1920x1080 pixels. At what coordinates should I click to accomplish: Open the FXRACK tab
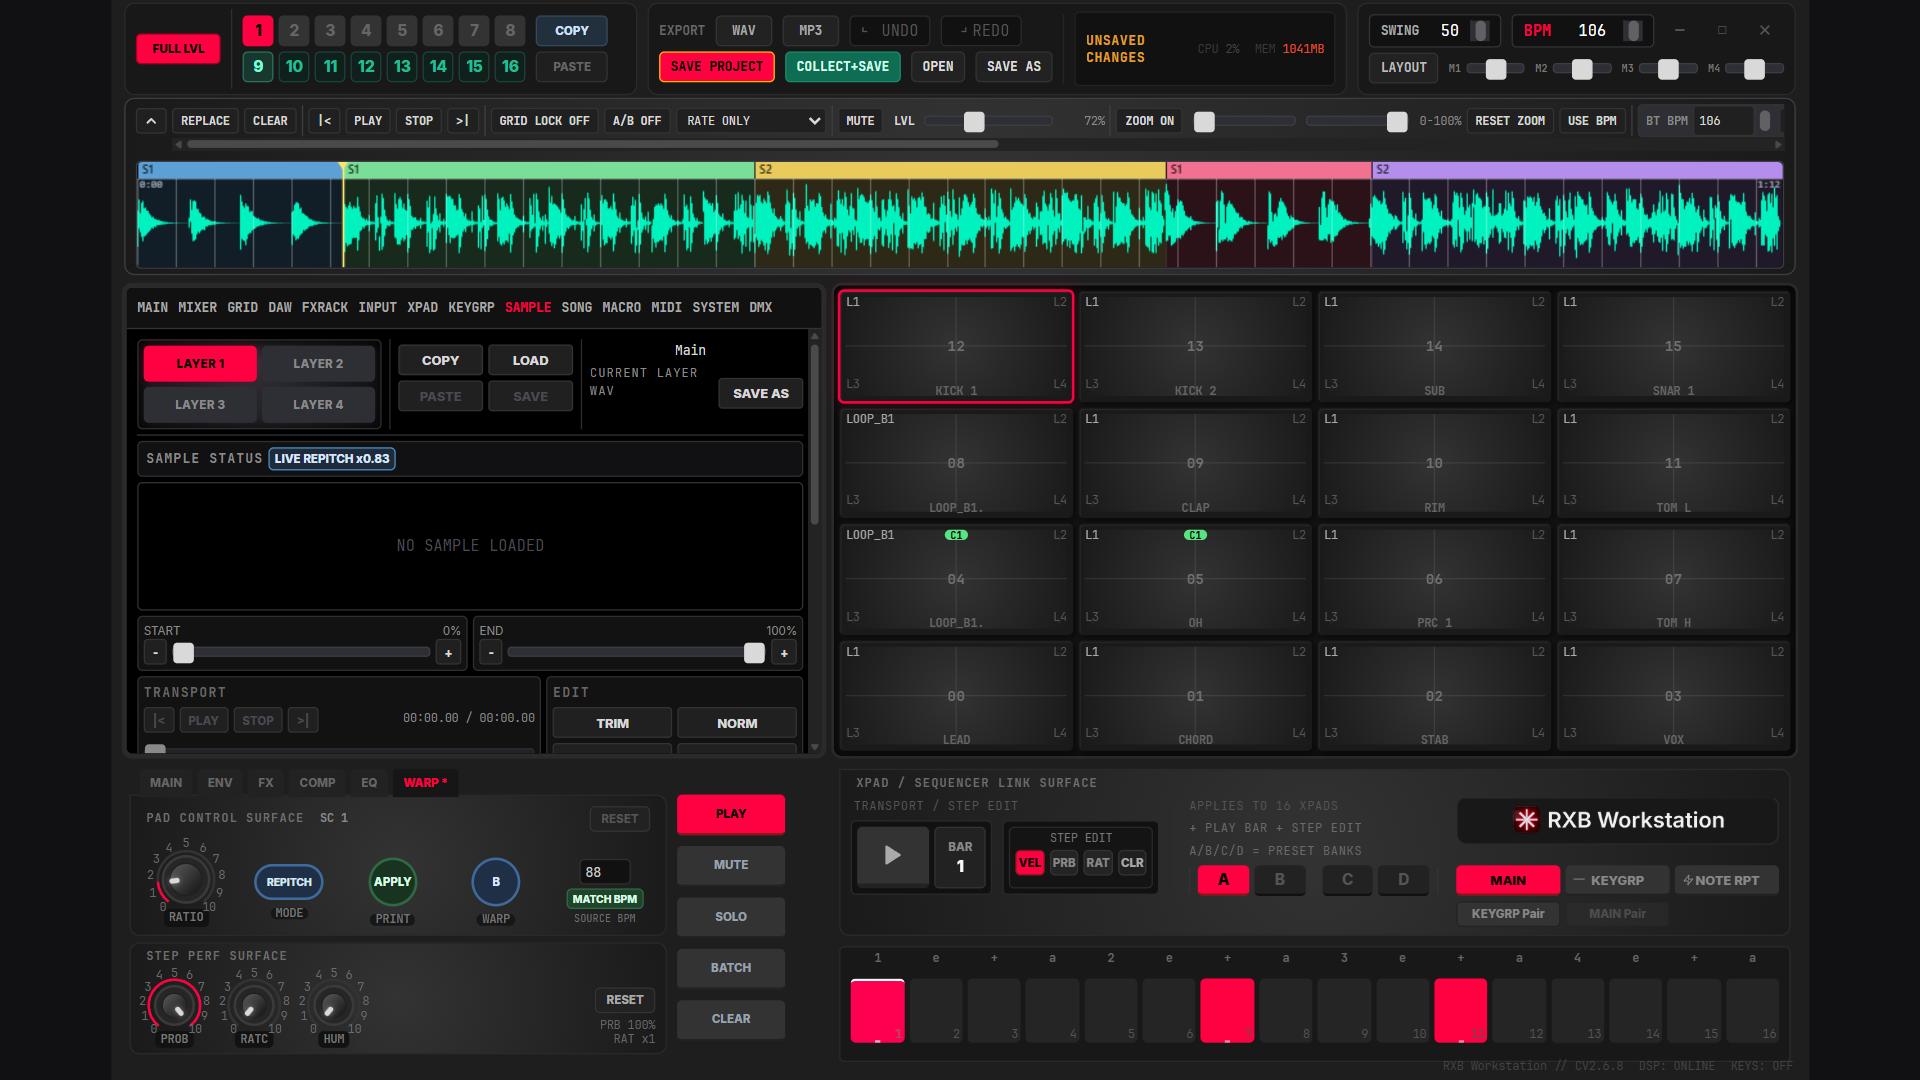click(x=325, y=307)
